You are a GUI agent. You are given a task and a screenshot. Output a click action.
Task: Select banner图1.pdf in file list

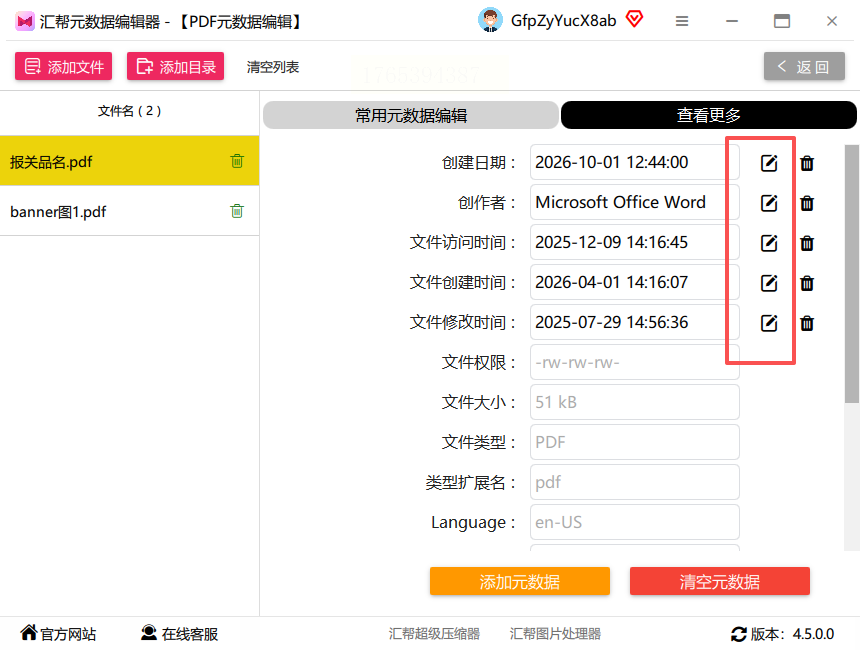(129, 211)
